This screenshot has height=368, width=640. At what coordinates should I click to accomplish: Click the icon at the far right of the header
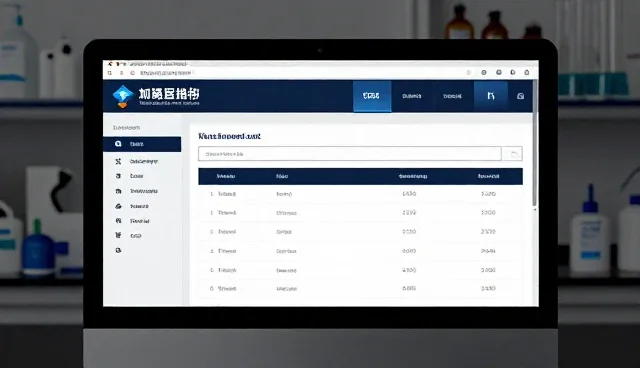[x=520, y=96]
